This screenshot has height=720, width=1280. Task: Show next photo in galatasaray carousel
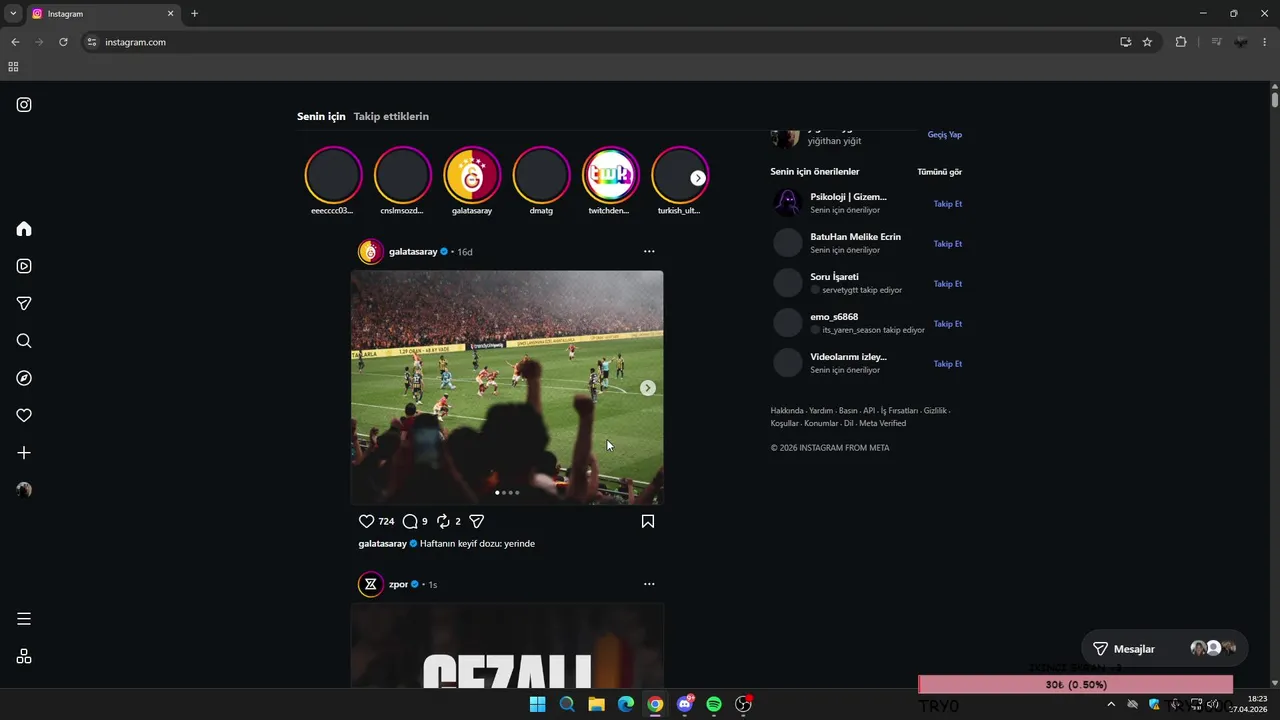(648, 388)
